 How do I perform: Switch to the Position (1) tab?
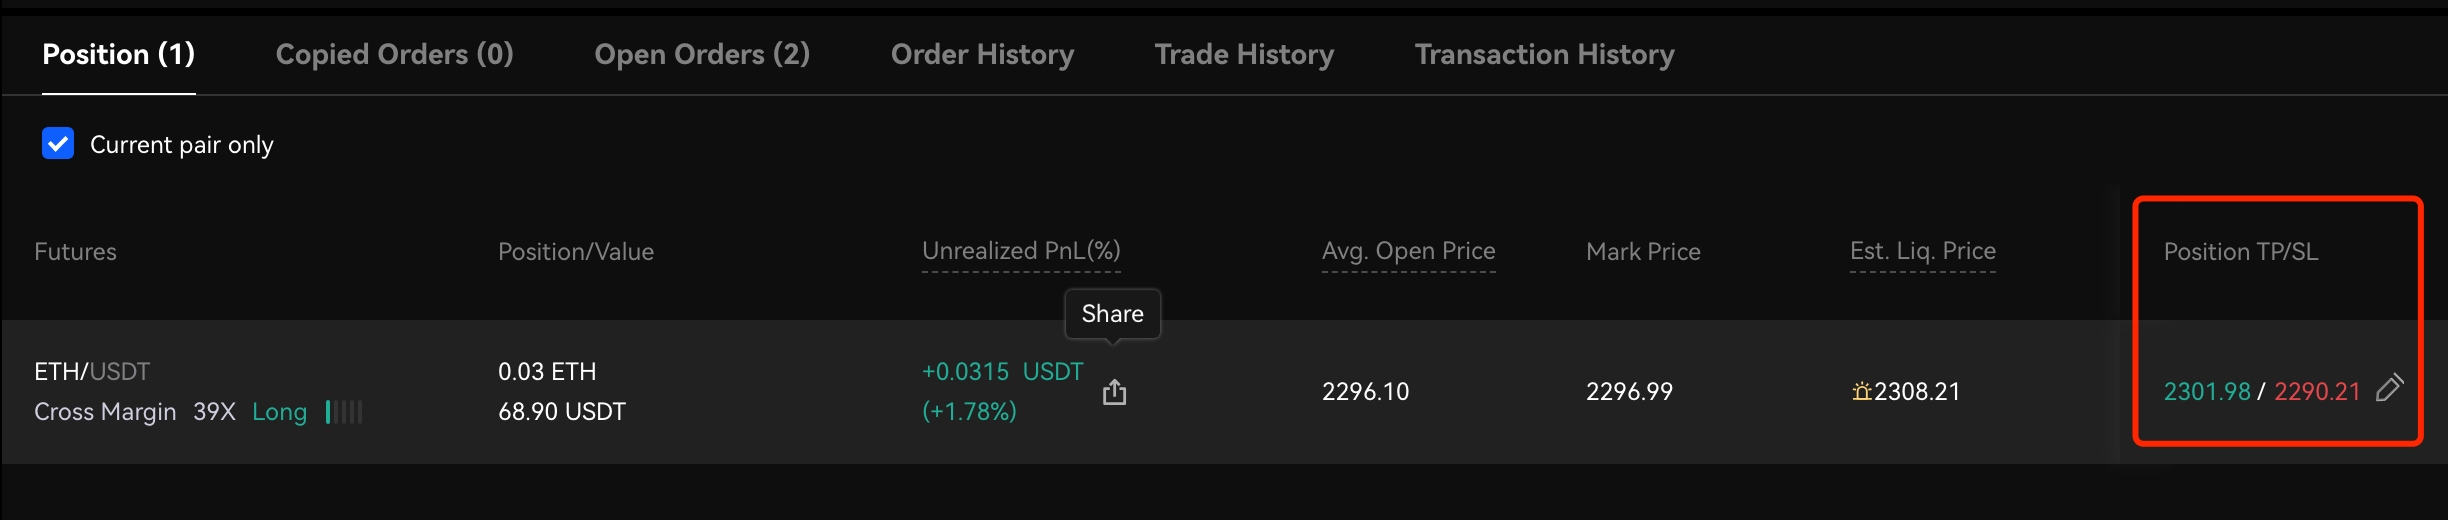[118, 54]
